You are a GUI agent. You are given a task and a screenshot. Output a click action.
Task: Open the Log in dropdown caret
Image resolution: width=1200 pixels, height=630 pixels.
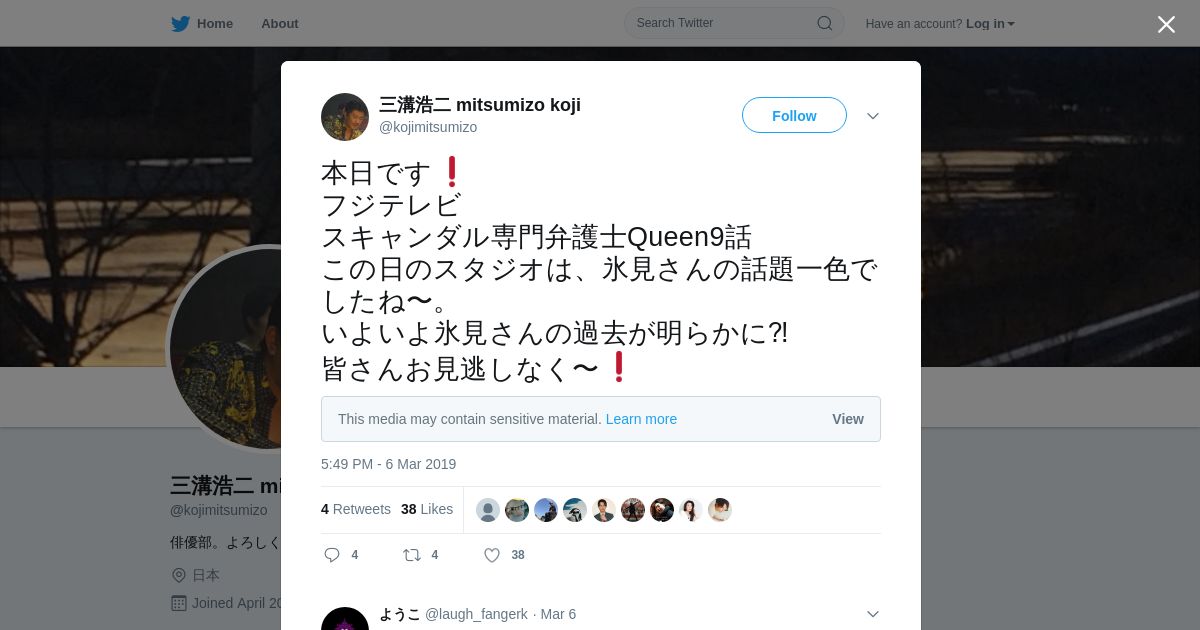[x=1011, y=24]
